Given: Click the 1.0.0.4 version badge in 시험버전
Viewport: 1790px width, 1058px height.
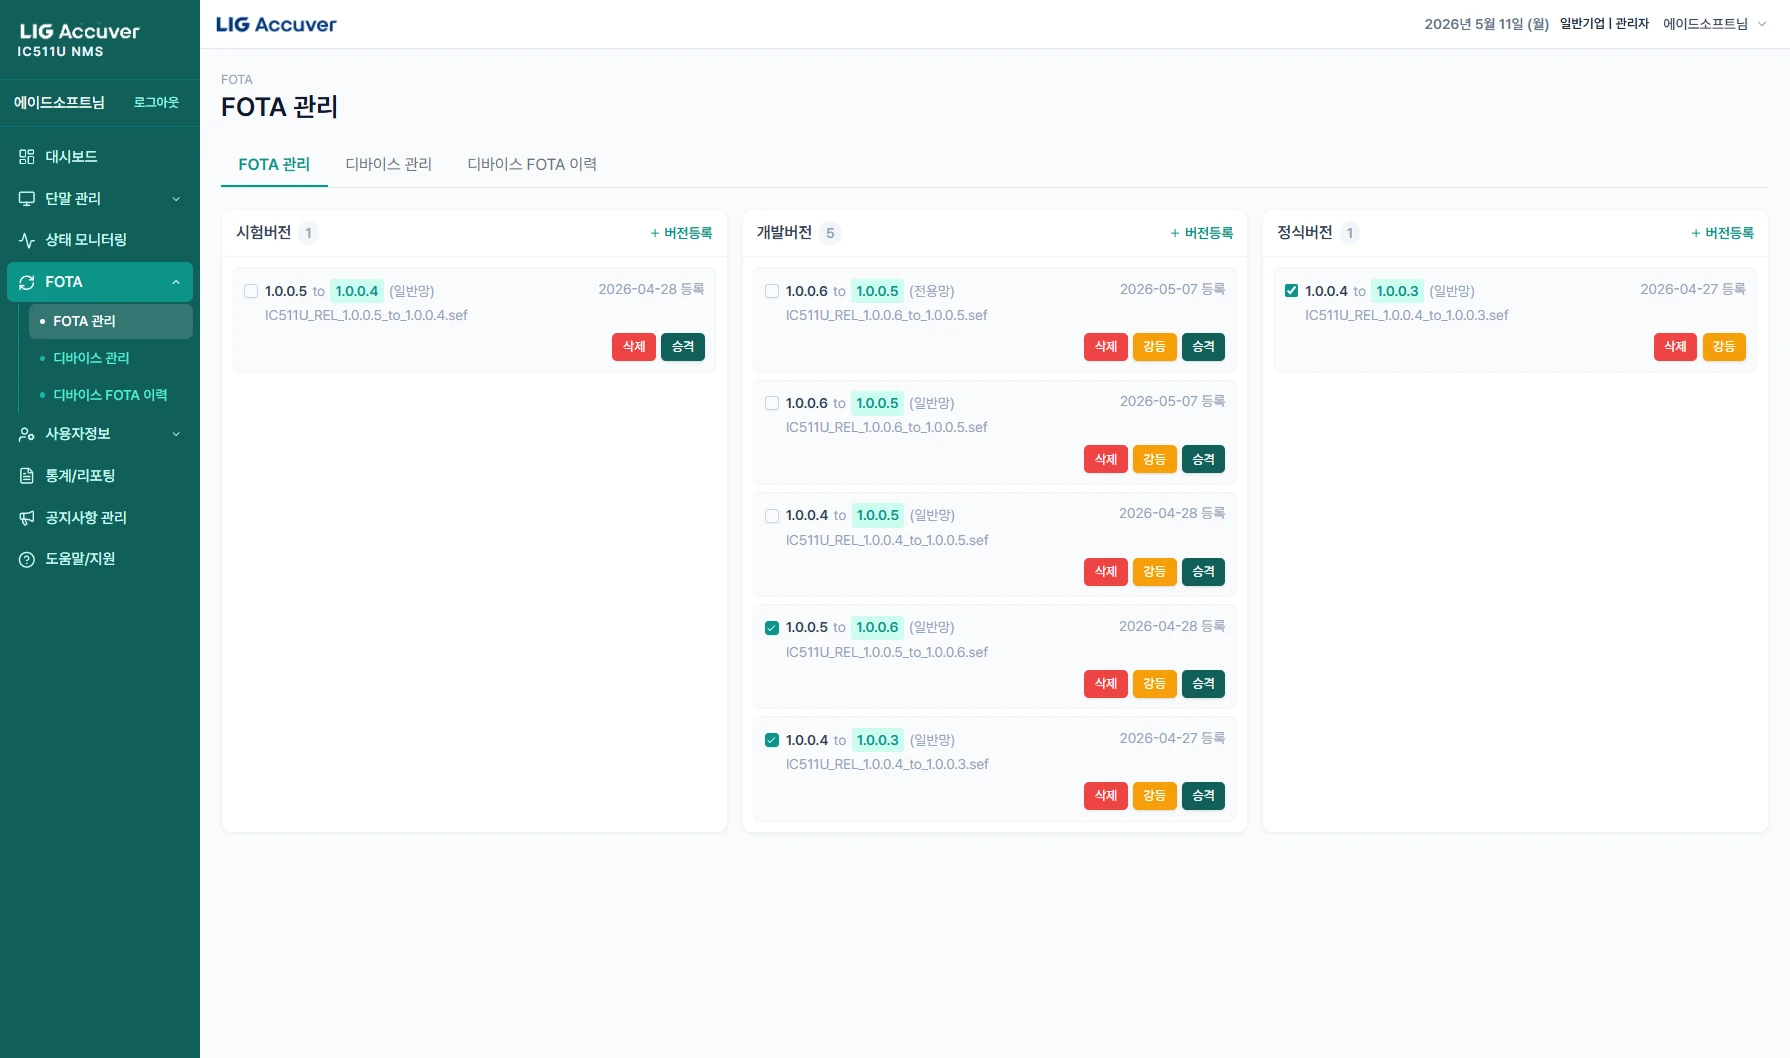Looking at the screenshot, I should pyautogui.click(x=357, y=291).
